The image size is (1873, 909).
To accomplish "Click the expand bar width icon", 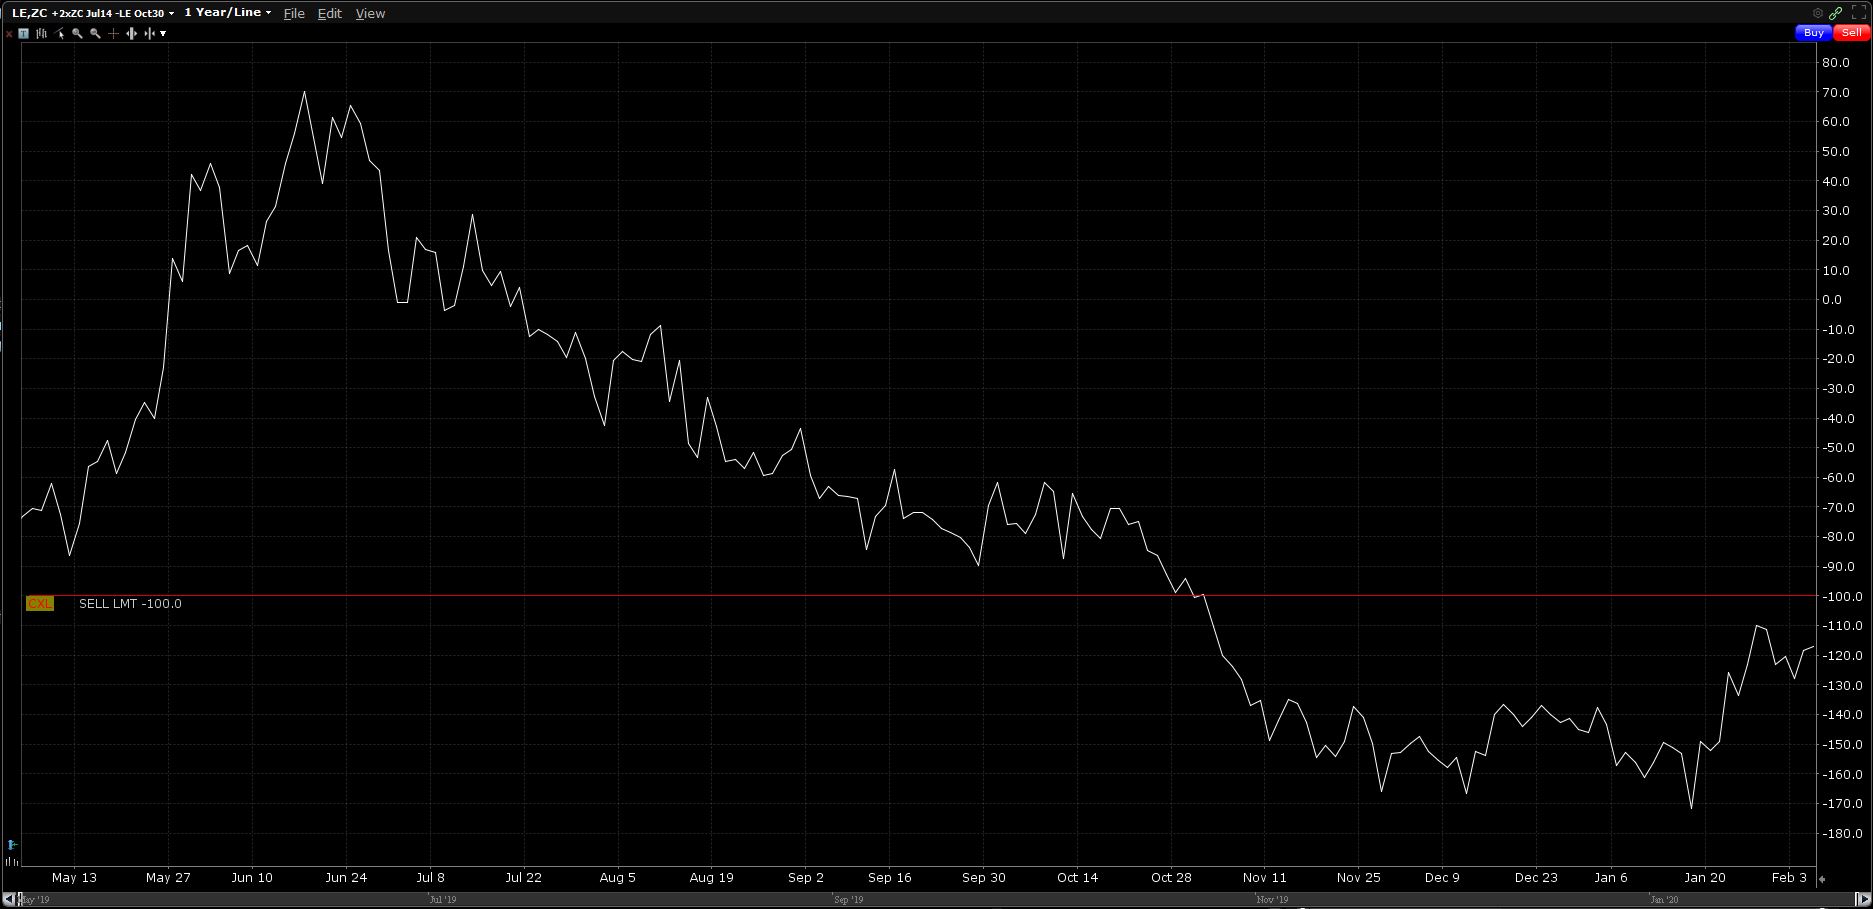I will tap(131, 33).
